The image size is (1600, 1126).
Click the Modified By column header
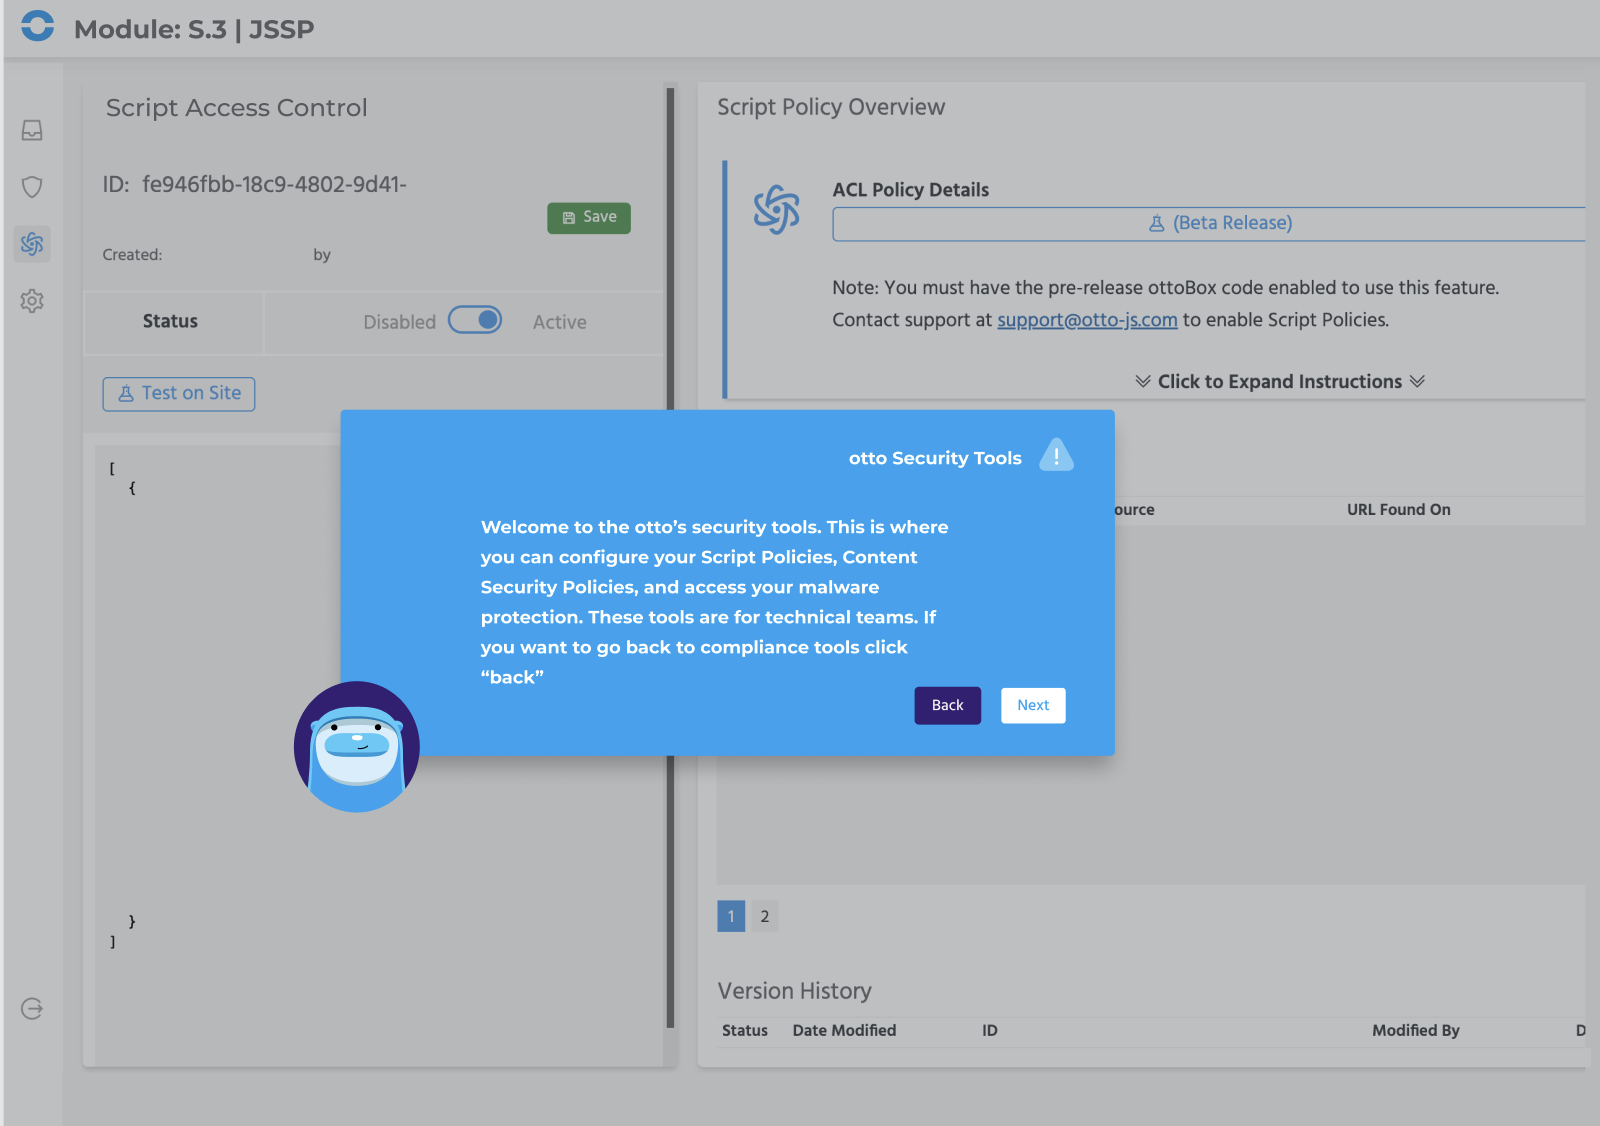(1415, 1031)
